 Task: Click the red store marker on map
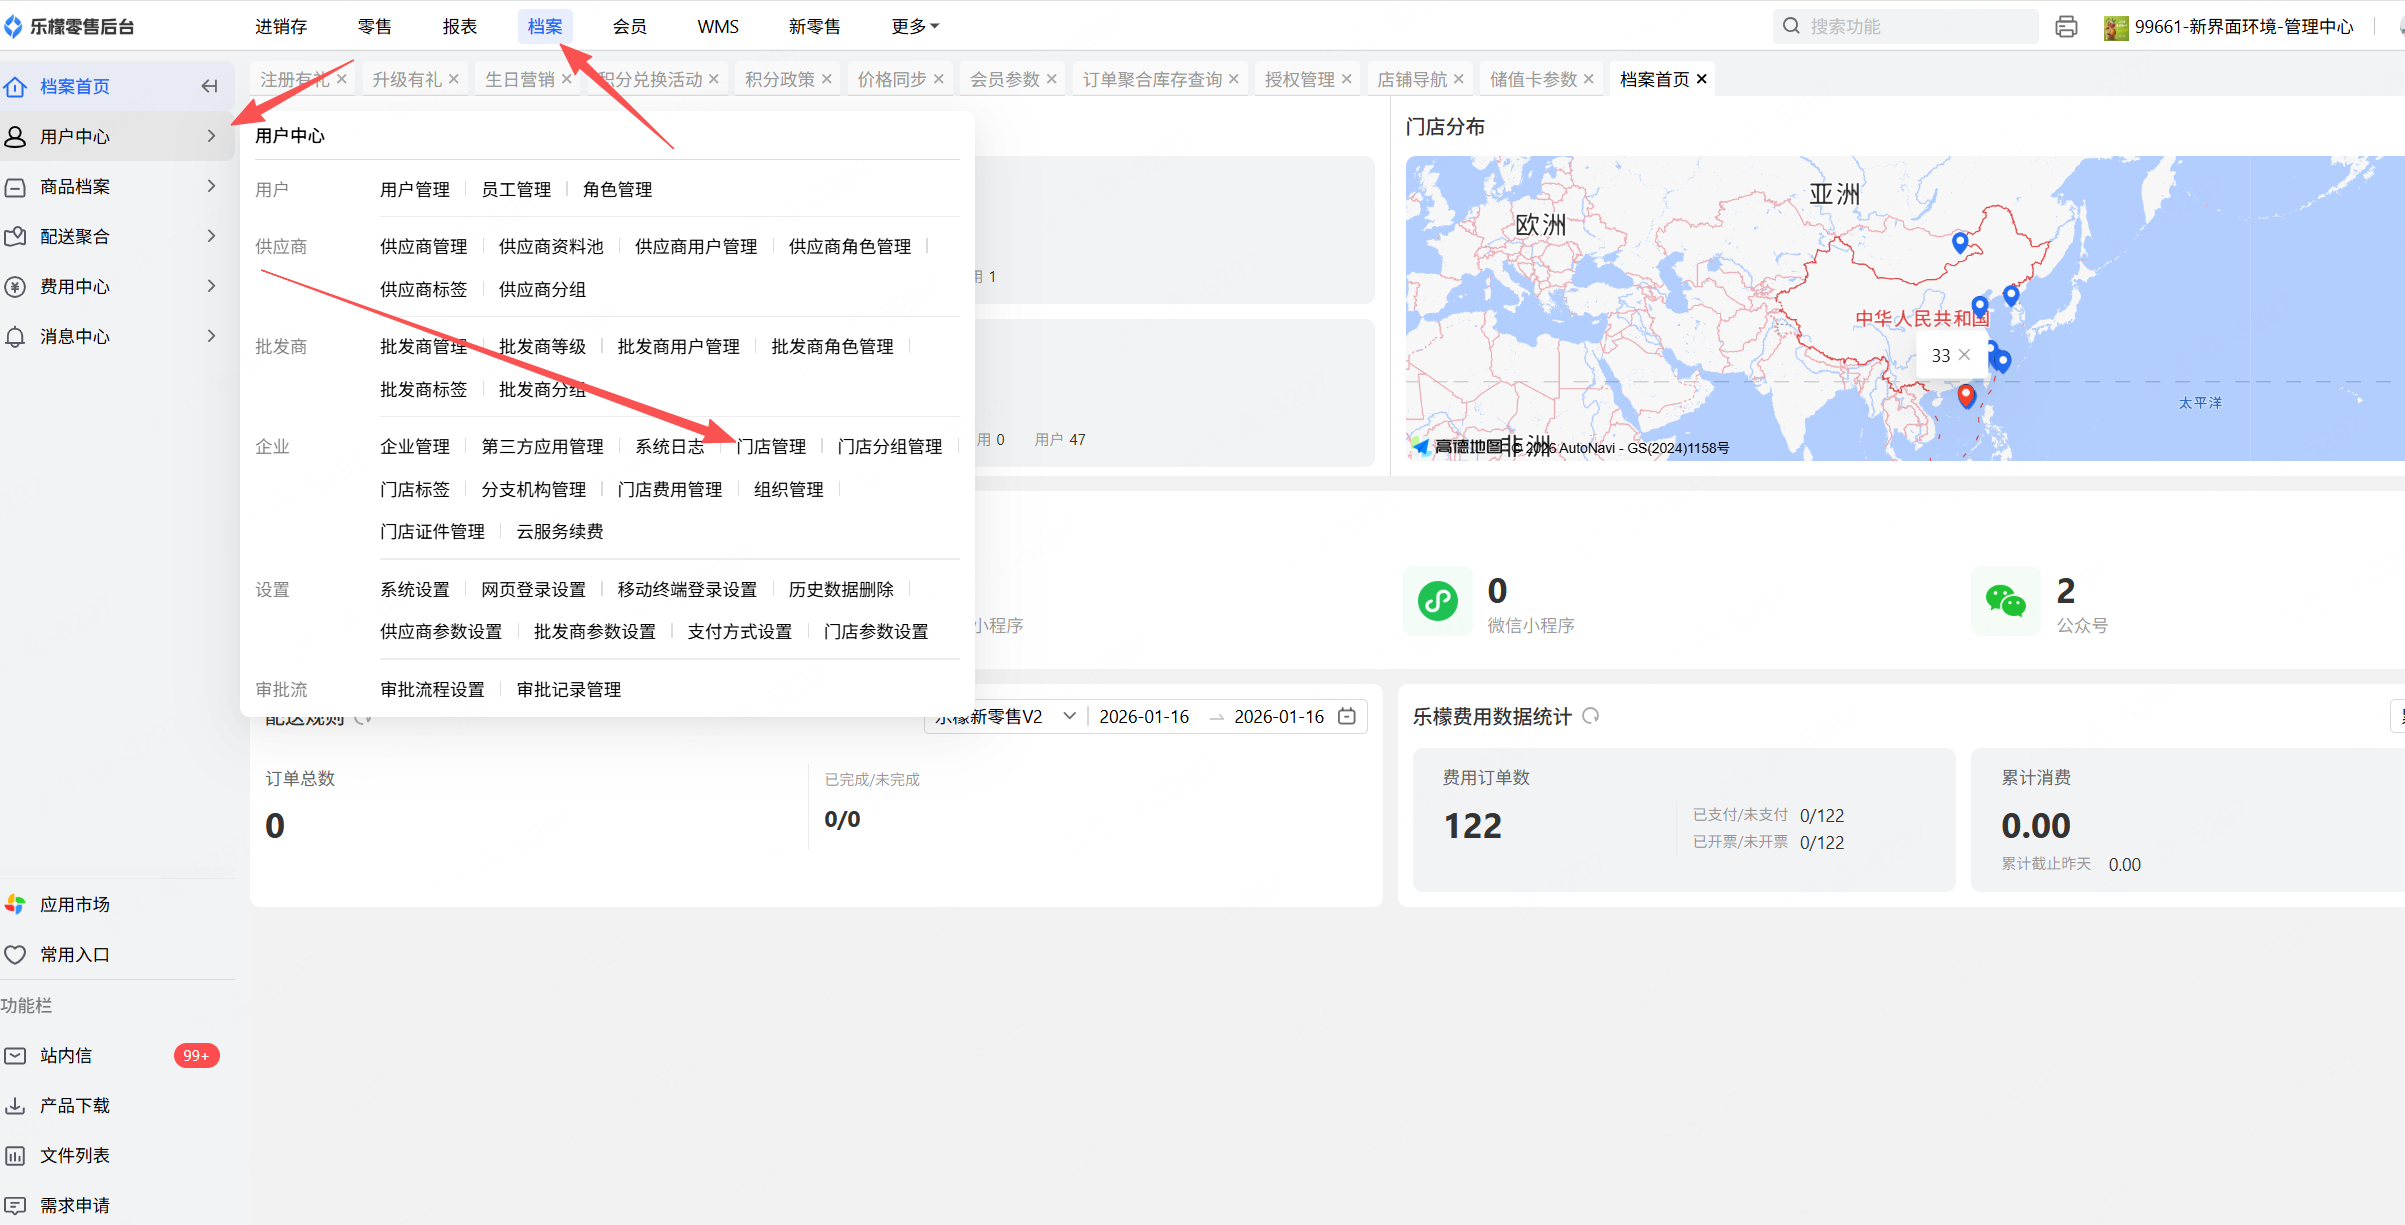tap(1966, 395)
